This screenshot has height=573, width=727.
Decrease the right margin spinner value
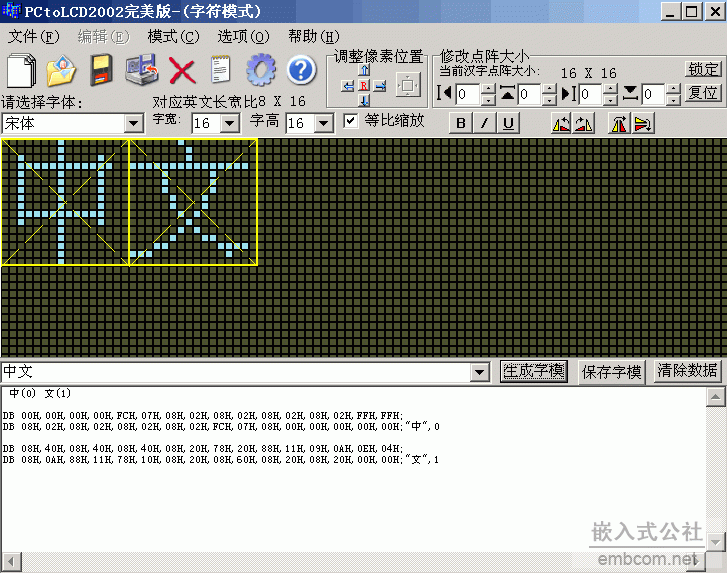611,99
